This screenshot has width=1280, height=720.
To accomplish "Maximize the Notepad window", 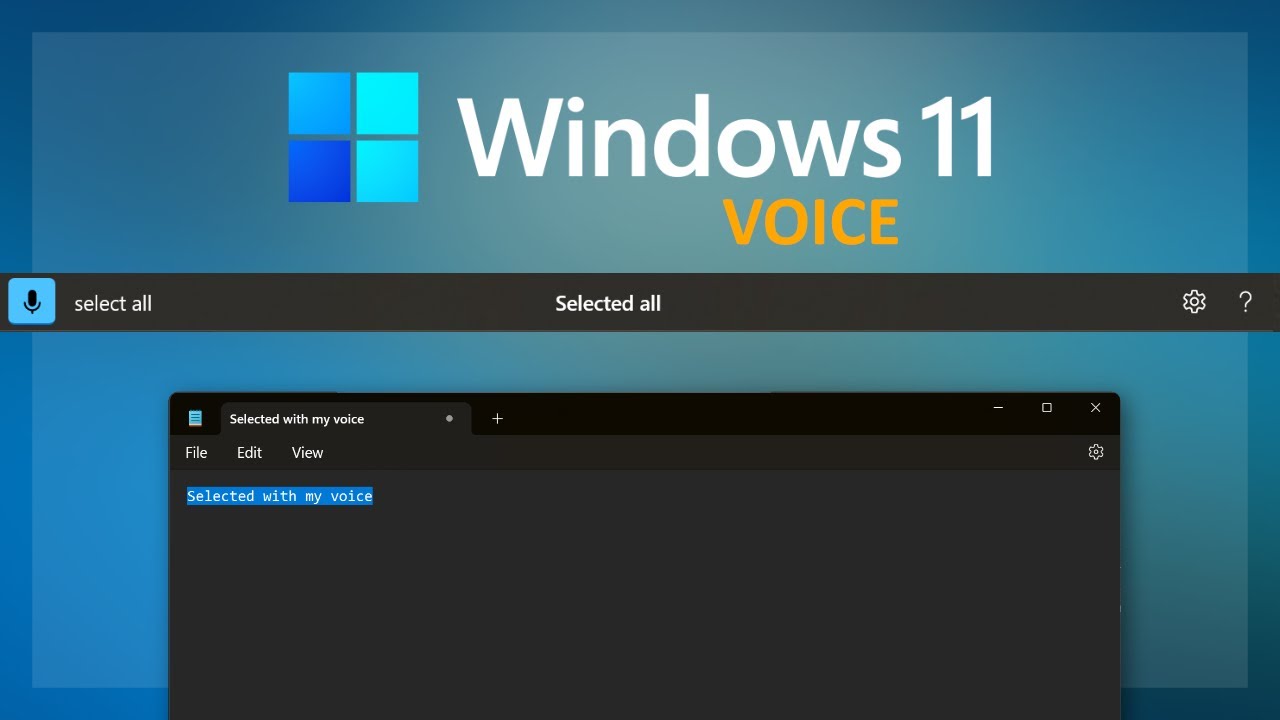I will coord(1047,408).
